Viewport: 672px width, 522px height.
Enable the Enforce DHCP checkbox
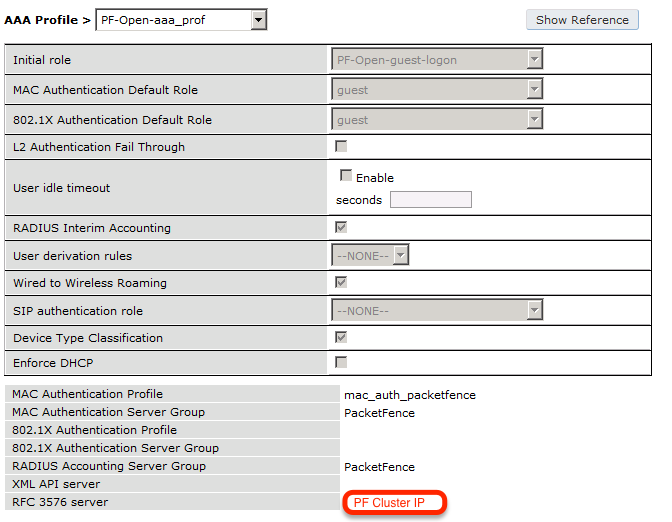(341, 361)
